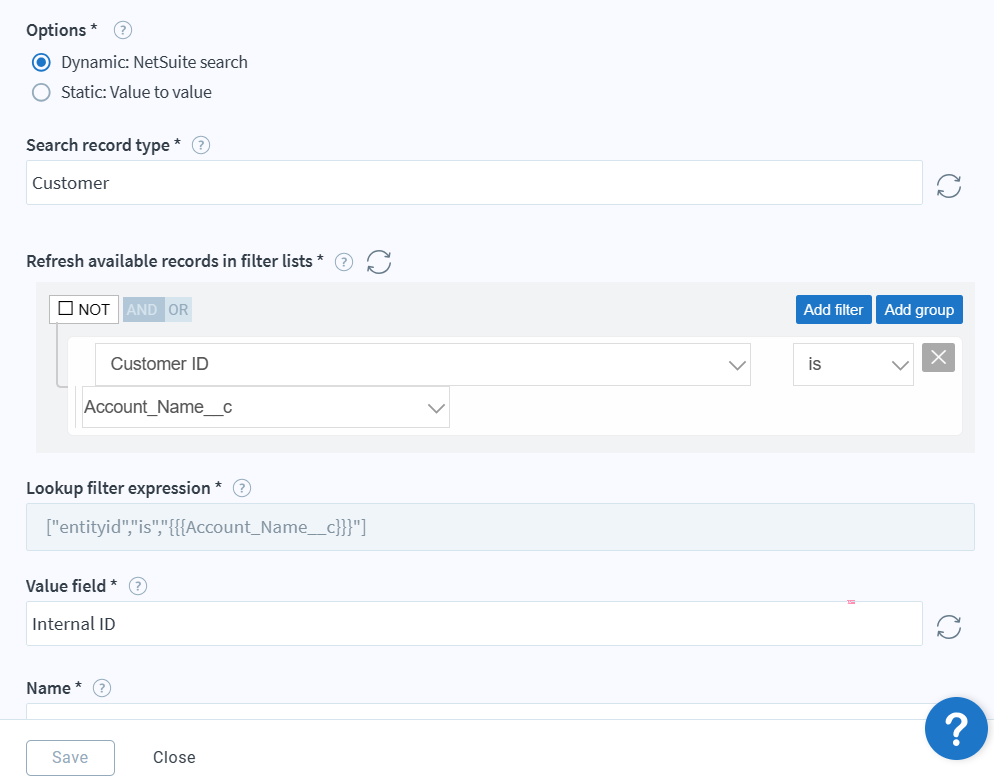994x778 pixels.
Task: Click help icon beside Lookup filter expression
Action: pyautogui.click(x=242, y=488)
